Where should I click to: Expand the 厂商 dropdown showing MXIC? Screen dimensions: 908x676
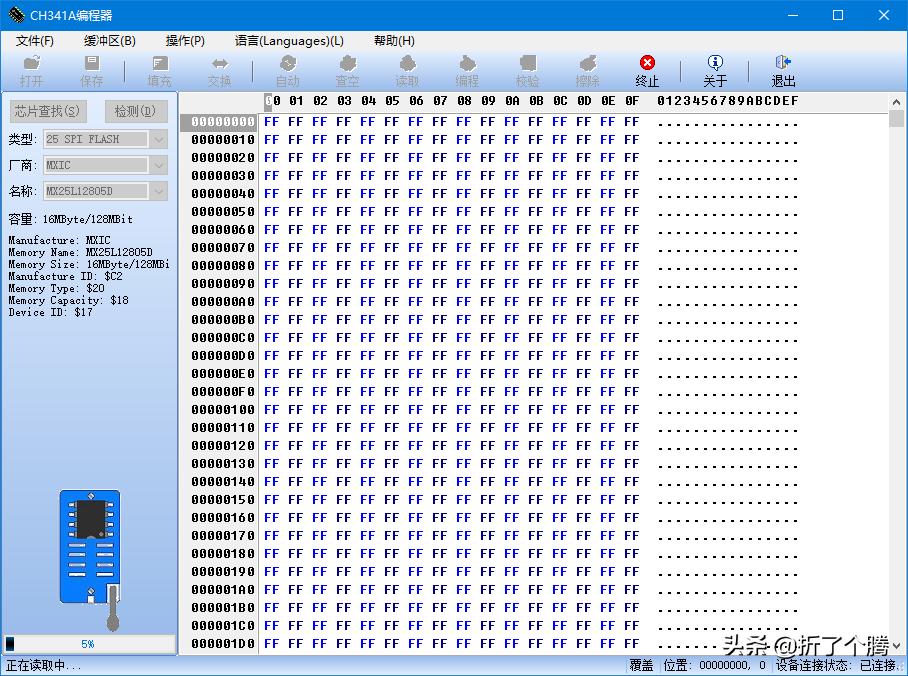coord(158,166)
